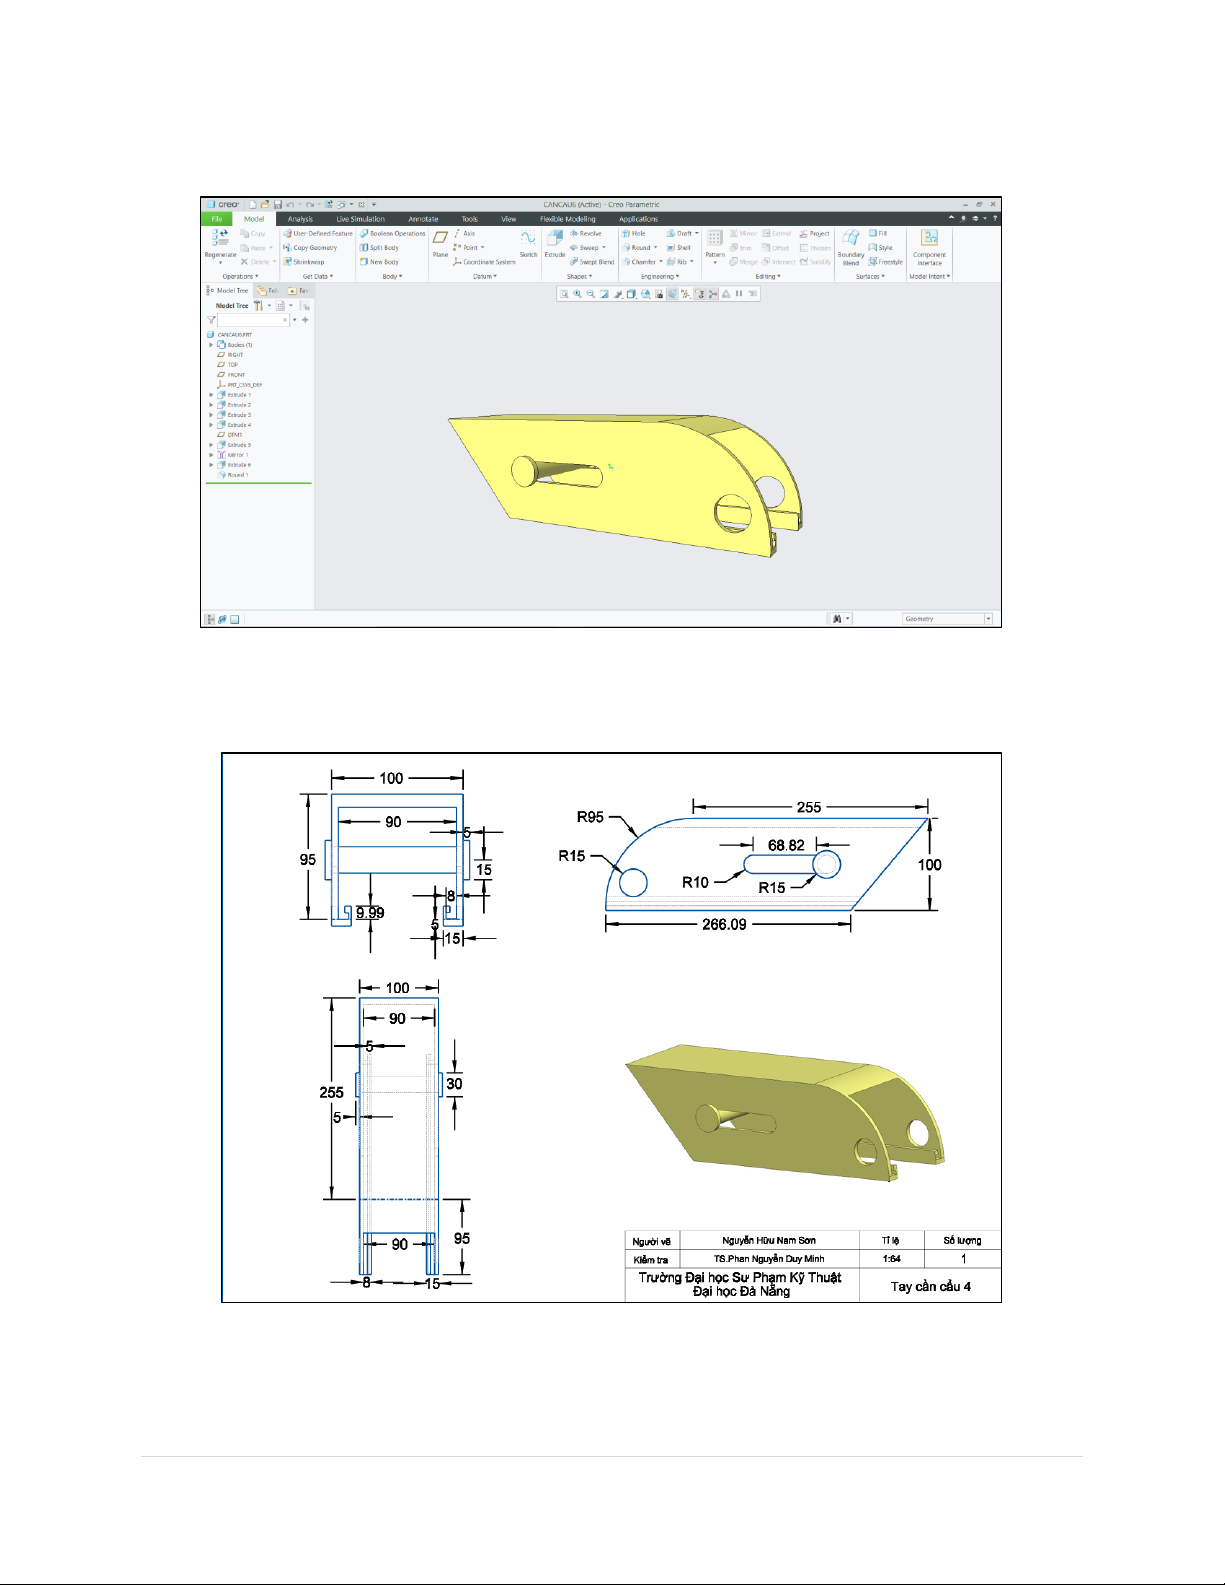Expand the Extrude 1 feature node

(211, 395)
